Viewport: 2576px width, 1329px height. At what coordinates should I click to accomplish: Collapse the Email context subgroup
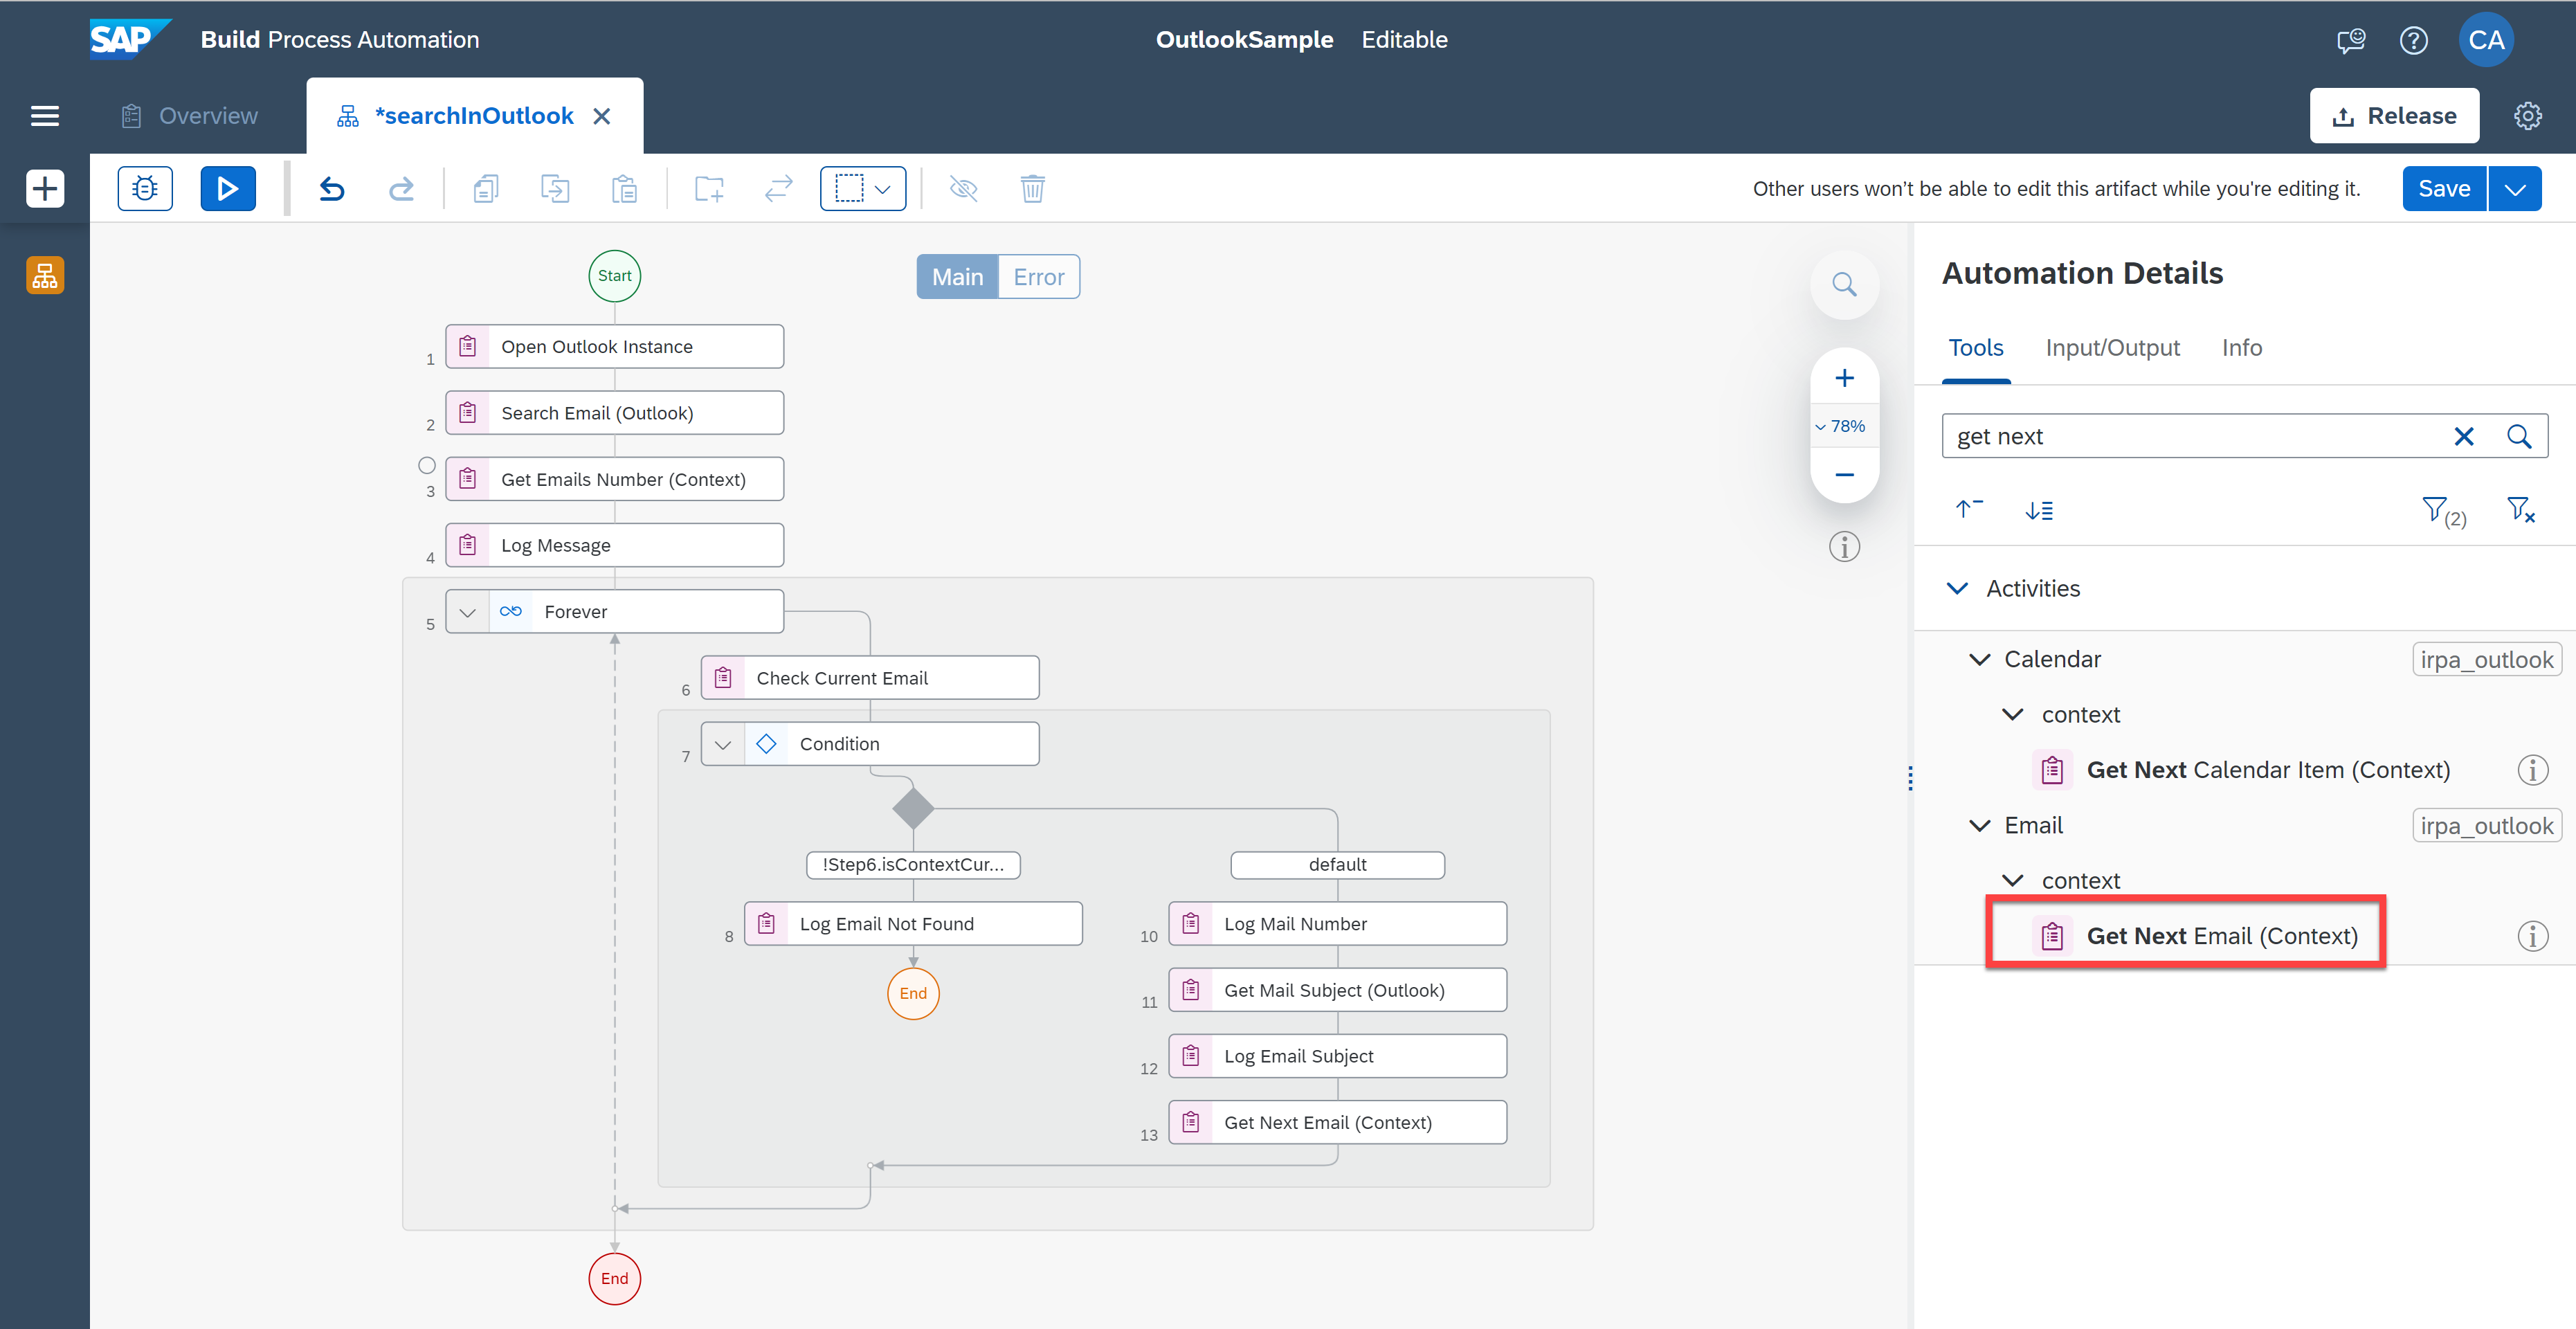tap(2012, 880)
